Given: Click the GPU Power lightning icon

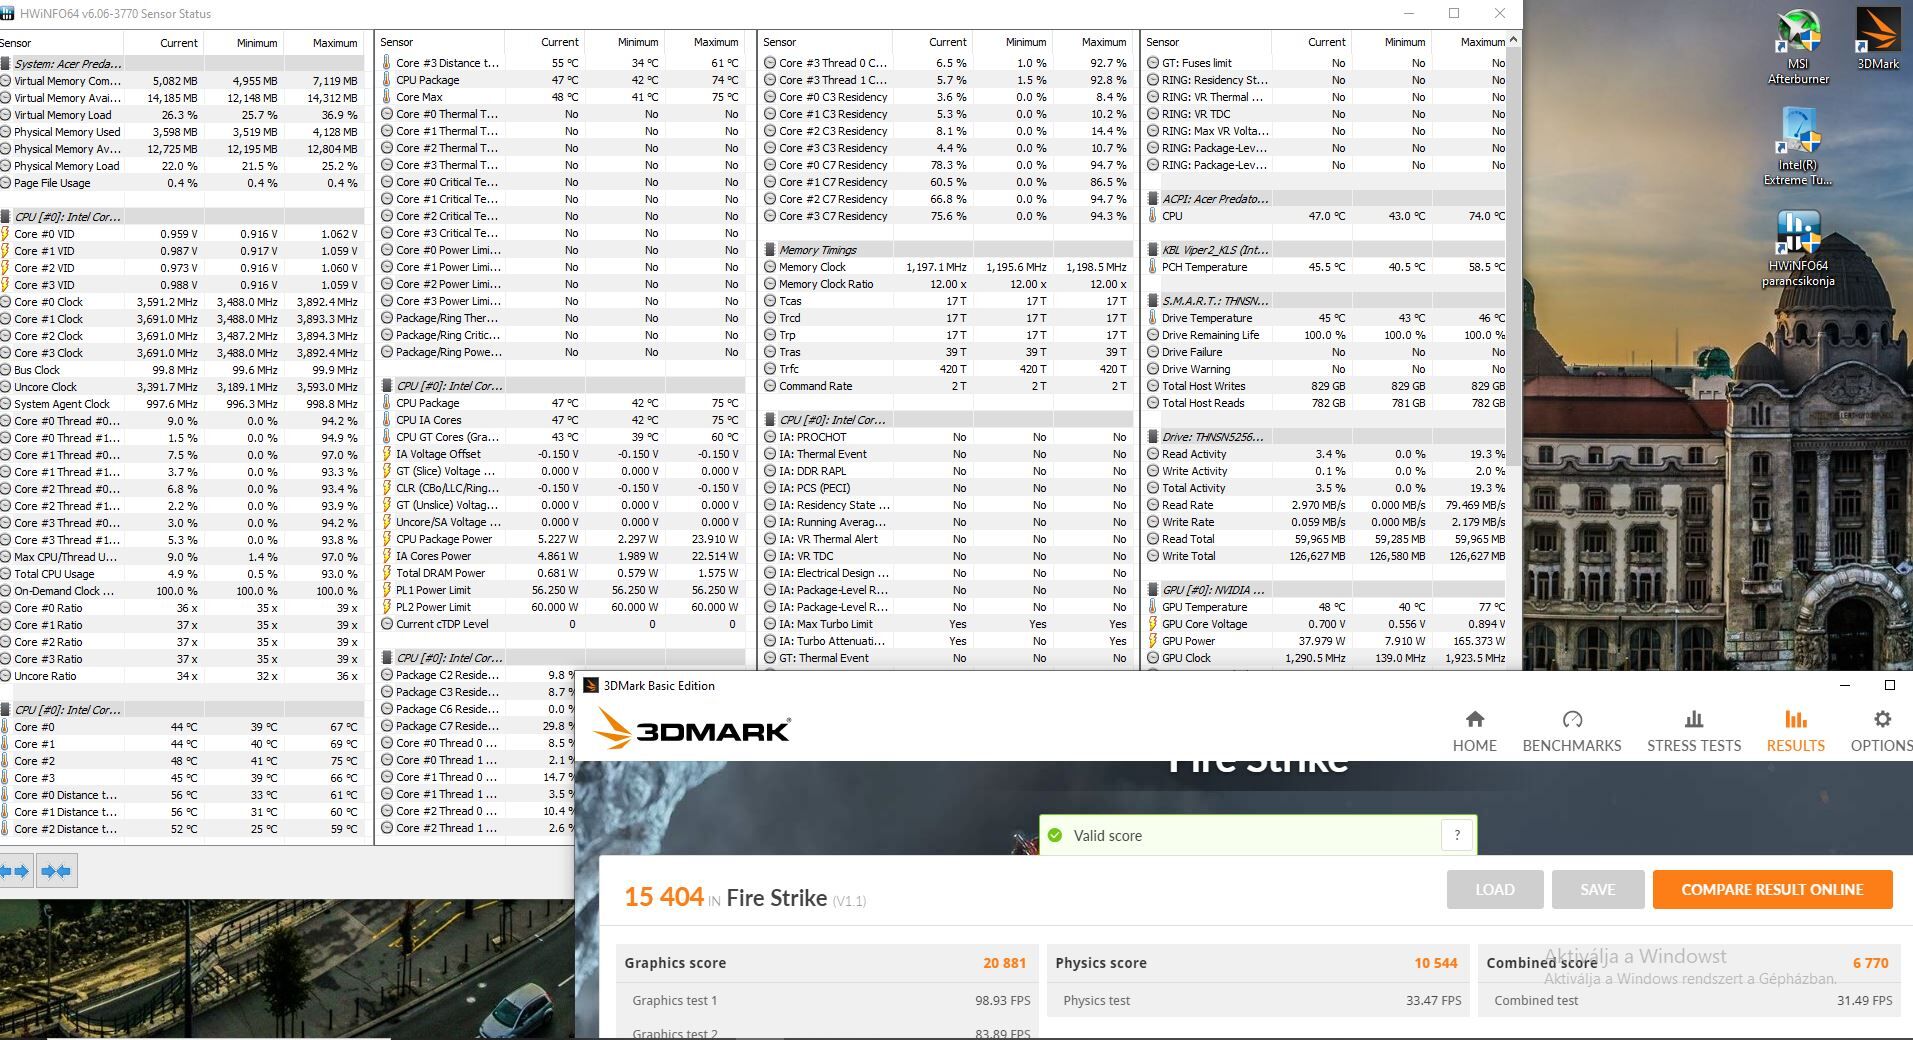Looking at the screenshot, I should 1153,641.
